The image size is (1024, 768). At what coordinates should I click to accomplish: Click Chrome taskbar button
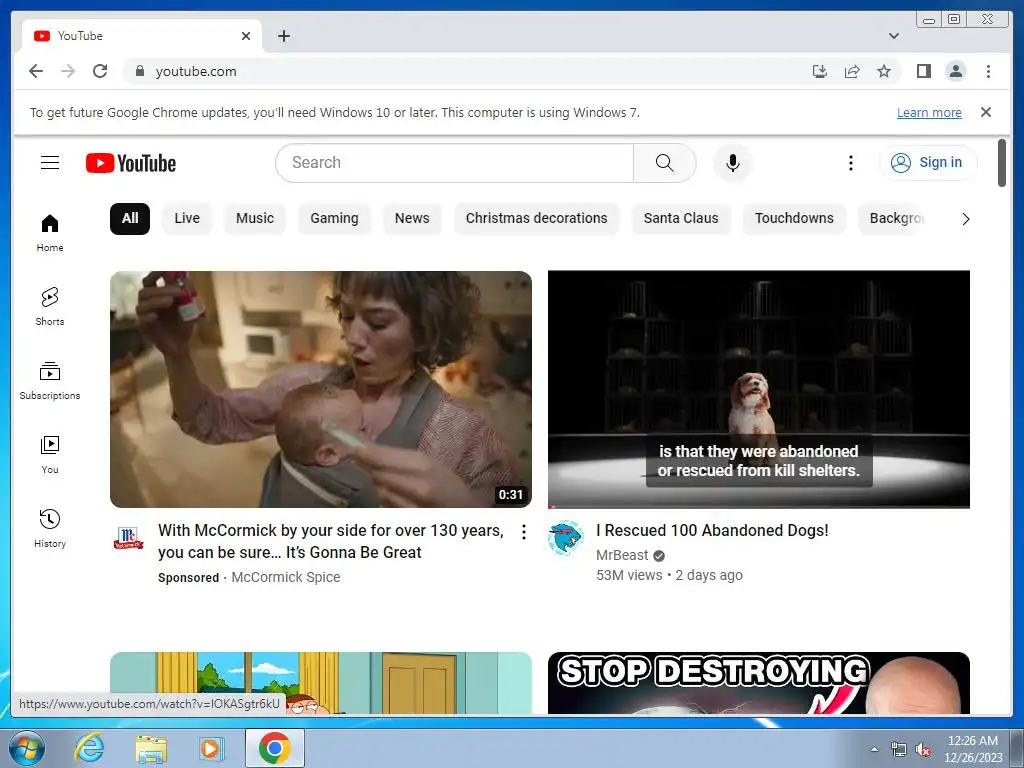click(x=274, y=748)
